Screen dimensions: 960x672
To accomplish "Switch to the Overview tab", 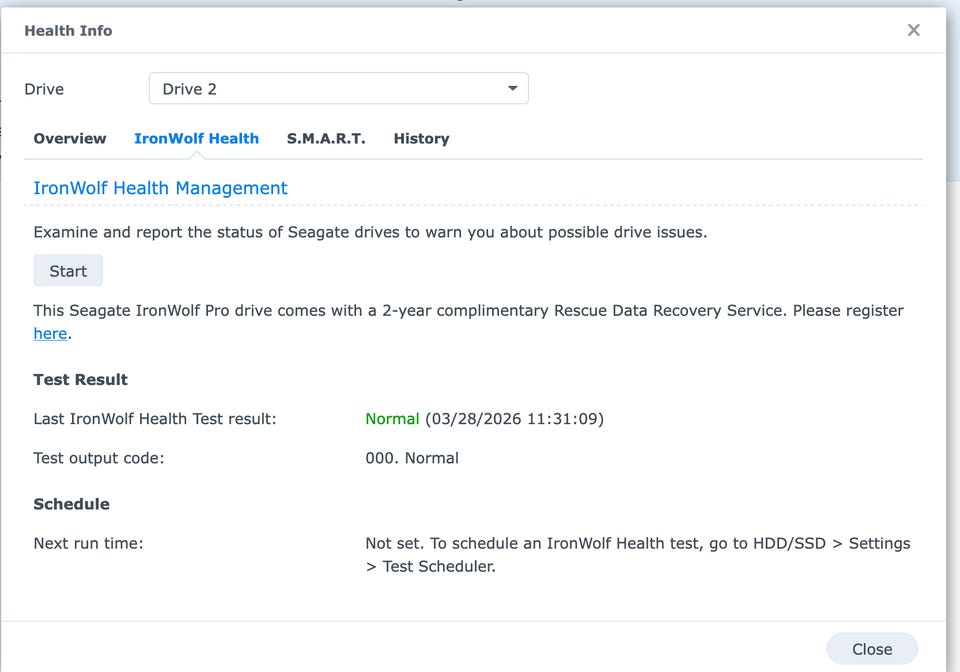I will pyautogui.click(x=70, y=138).
